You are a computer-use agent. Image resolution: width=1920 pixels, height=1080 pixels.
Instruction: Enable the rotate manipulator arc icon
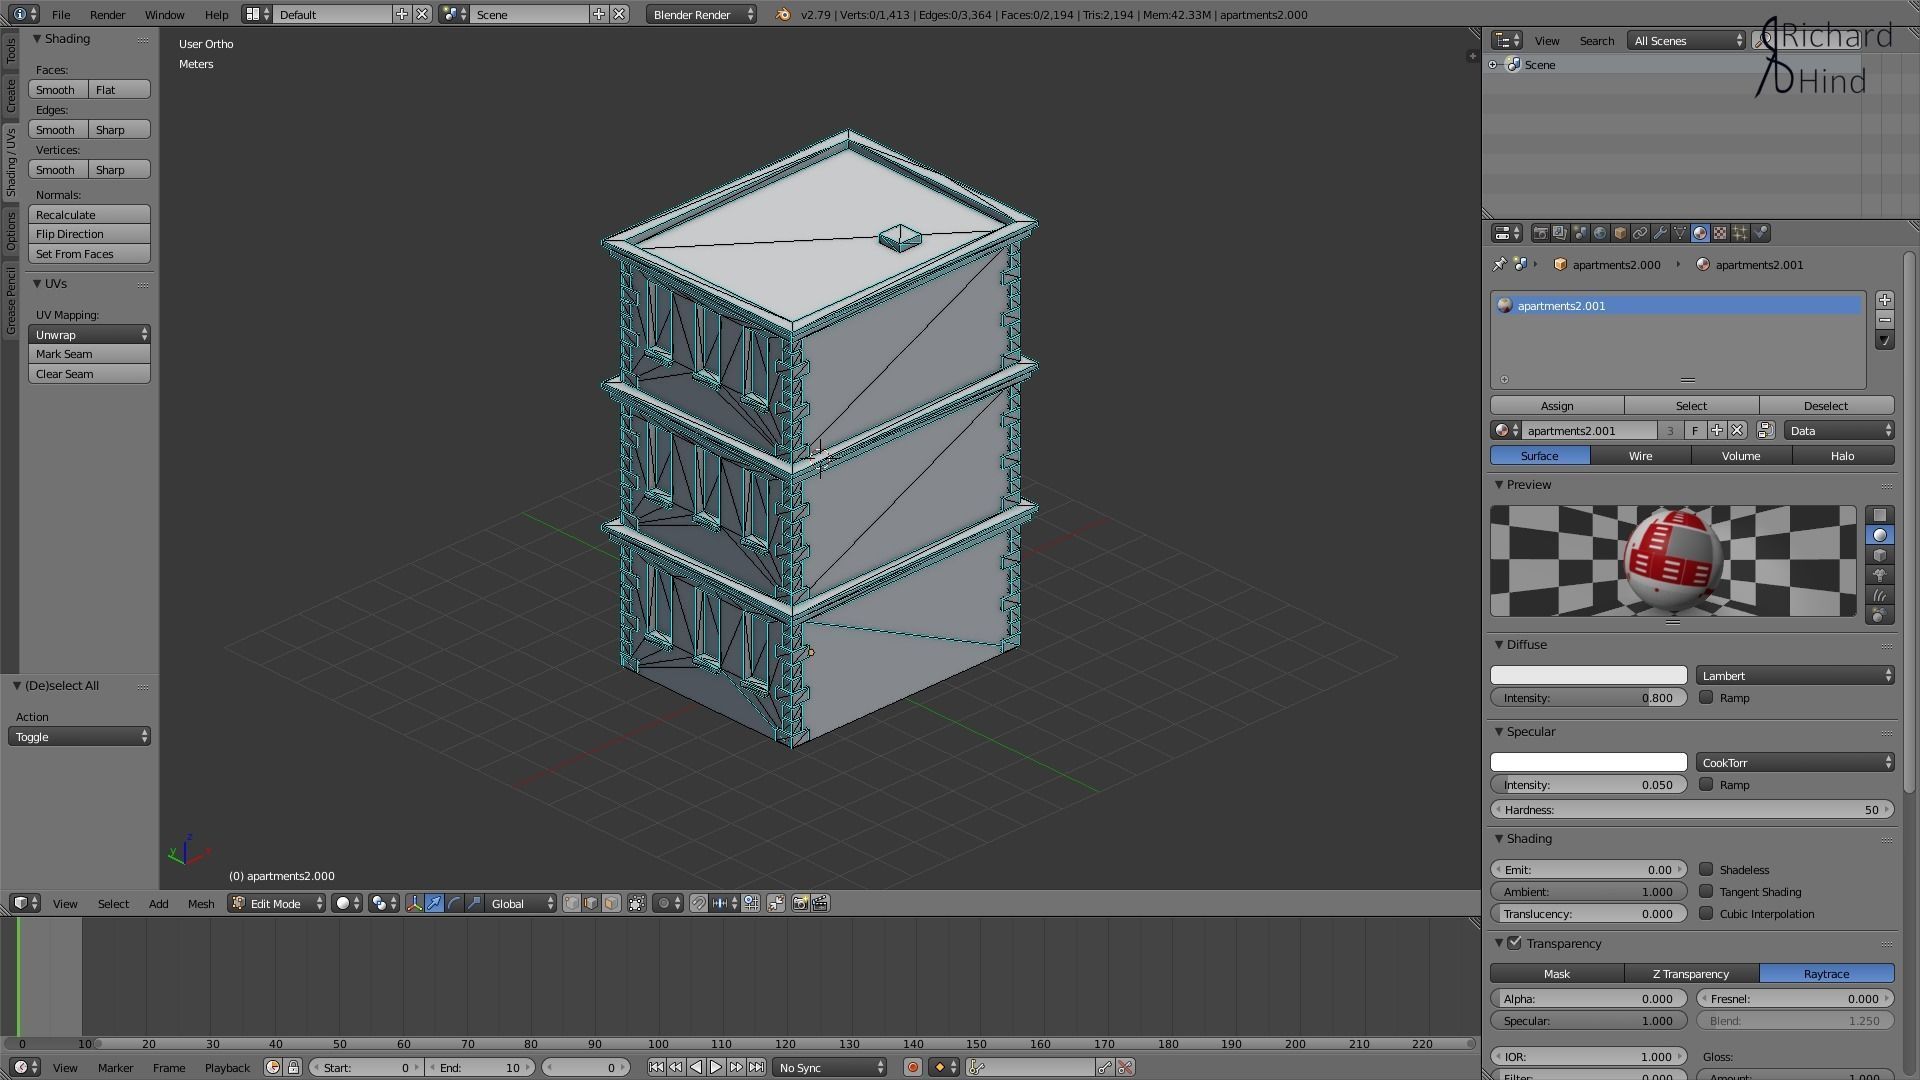(x=454, y=903)
